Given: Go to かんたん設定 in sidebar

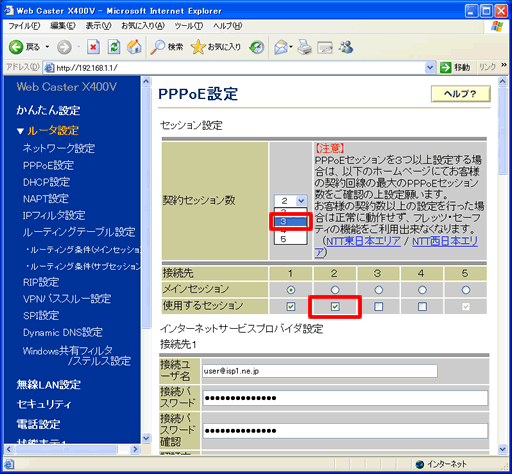Looking at the screenshot, I should point(48,110).
